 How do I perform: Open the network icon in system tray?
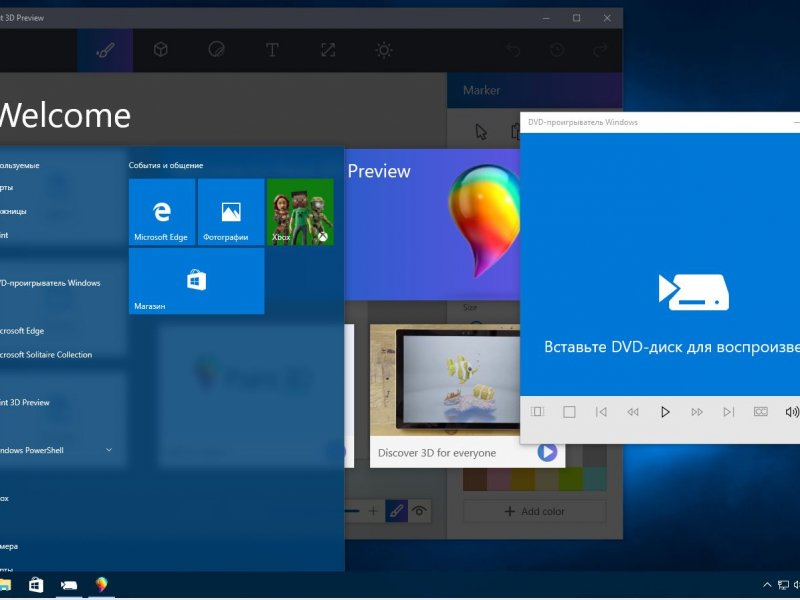[x=783, y=585]
